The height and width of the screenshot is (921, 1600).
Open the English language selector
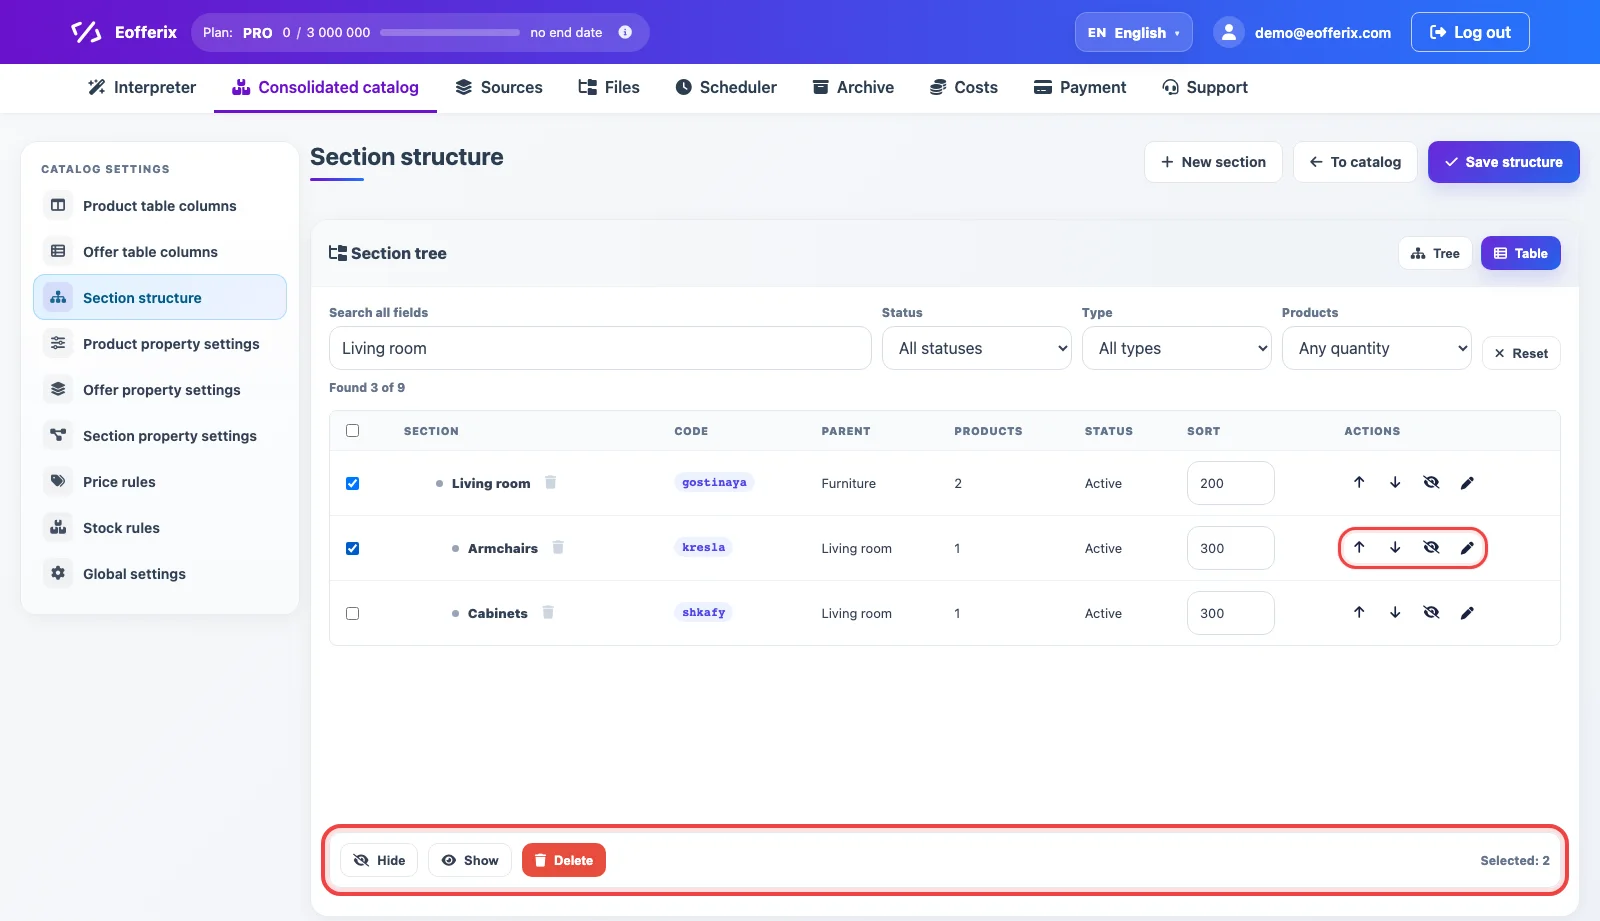tap(1133, 32)
